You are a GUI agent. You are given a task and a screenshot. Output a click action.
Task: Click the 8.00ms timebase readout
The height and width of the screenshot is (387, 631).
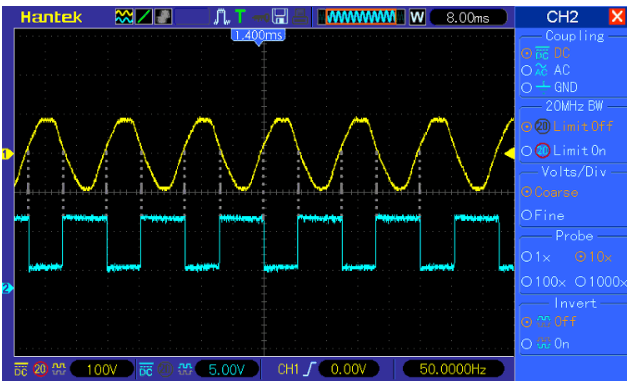tap(468, 18)
